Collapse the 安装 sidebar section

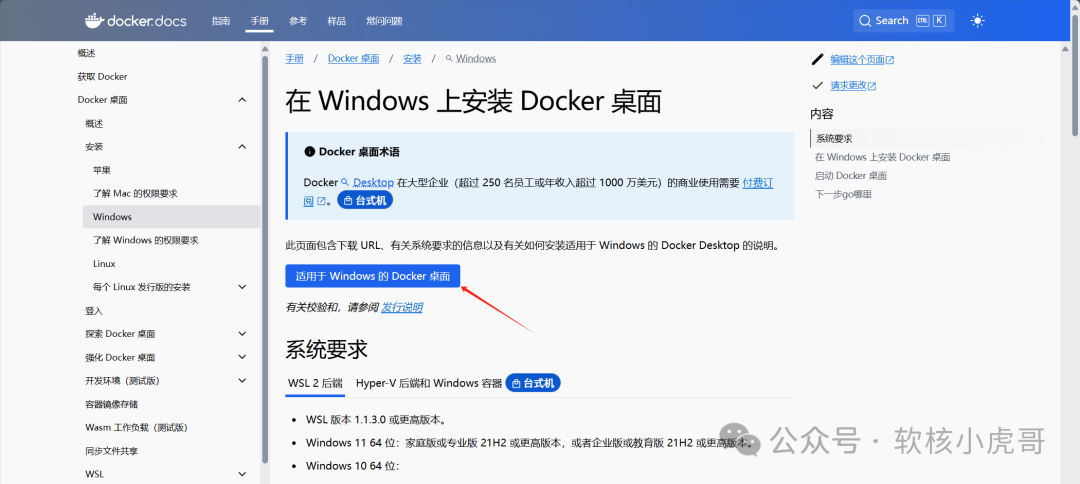[242, 147]
